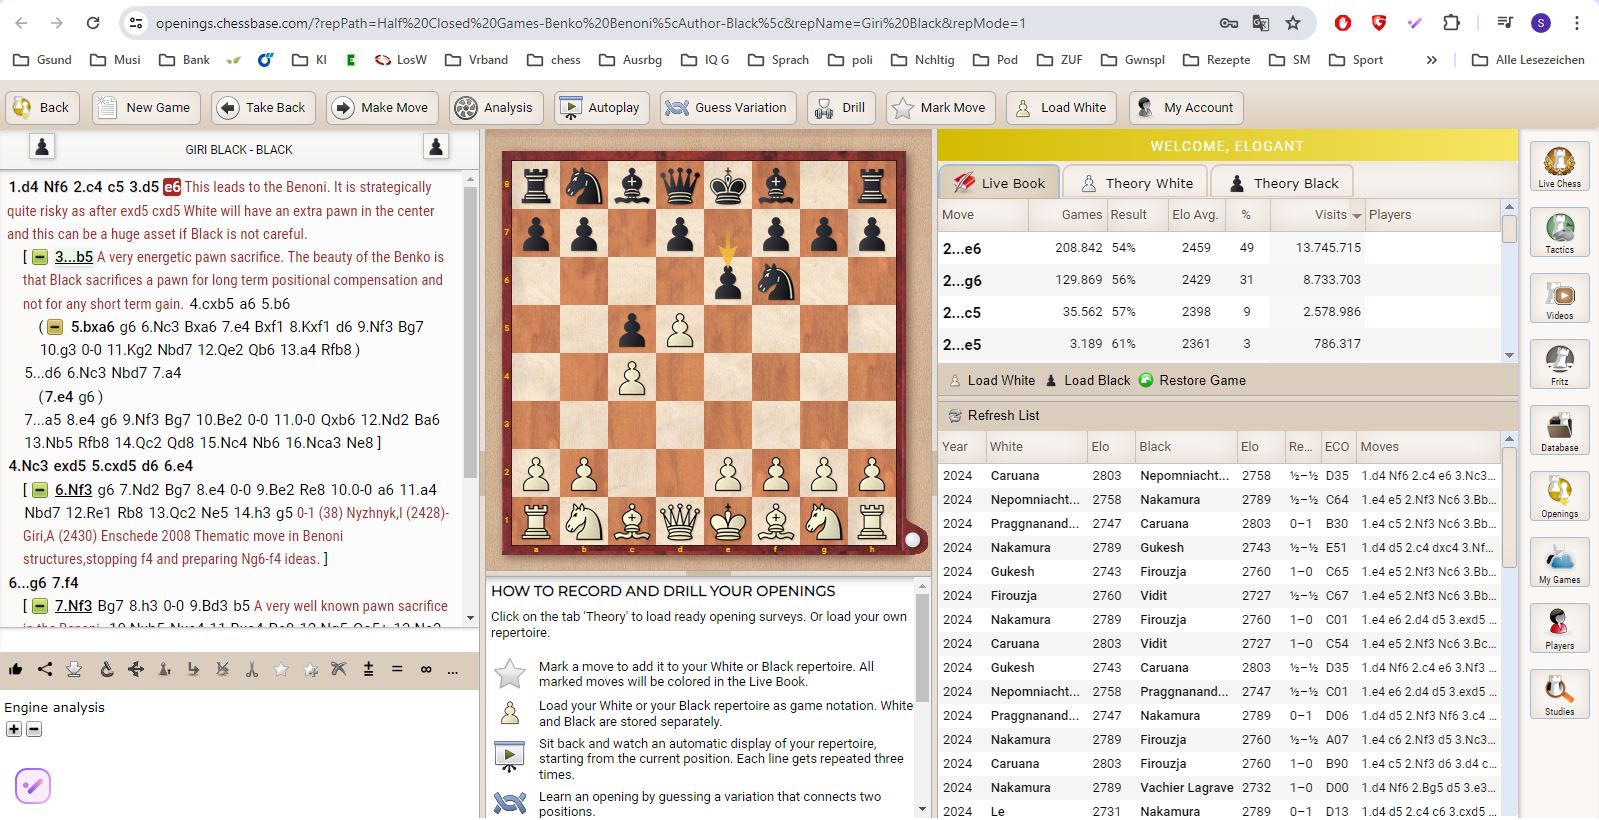Sort games list by ECO column
Image resolution: width=1599 pixels, height=820 pixels.
[x=1337, y=447]
